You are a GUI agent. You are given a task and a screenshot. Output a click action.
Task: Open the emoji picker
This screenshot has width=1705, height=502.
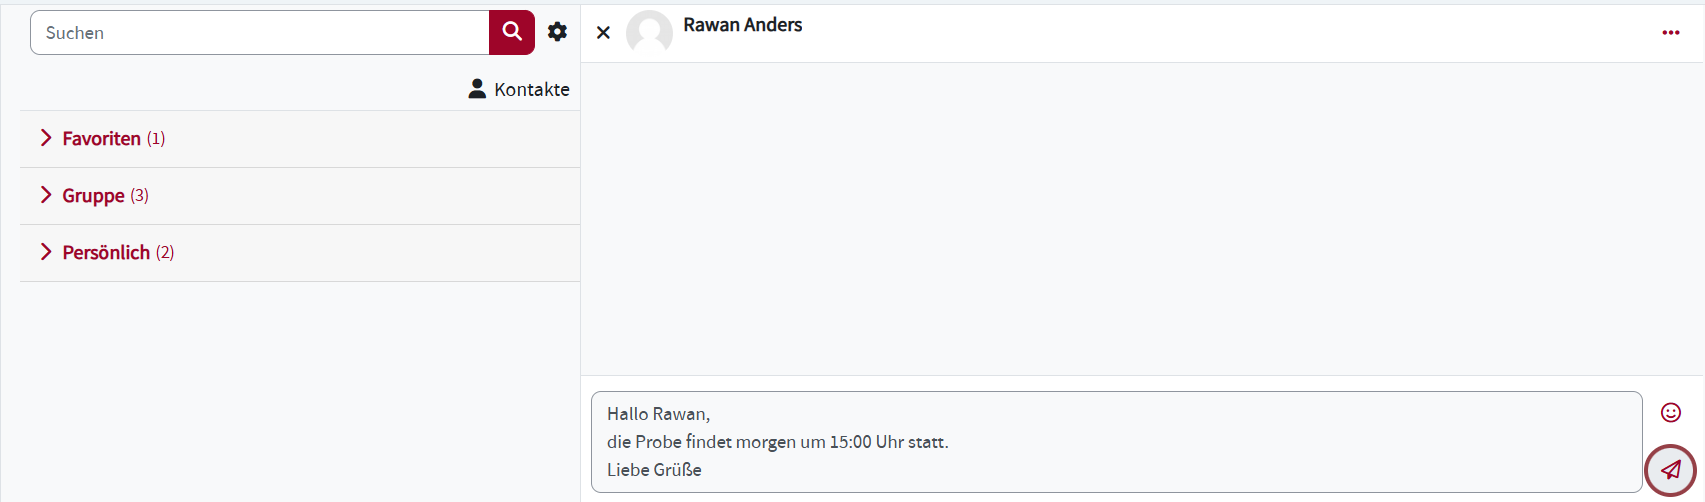(1670, 412)
